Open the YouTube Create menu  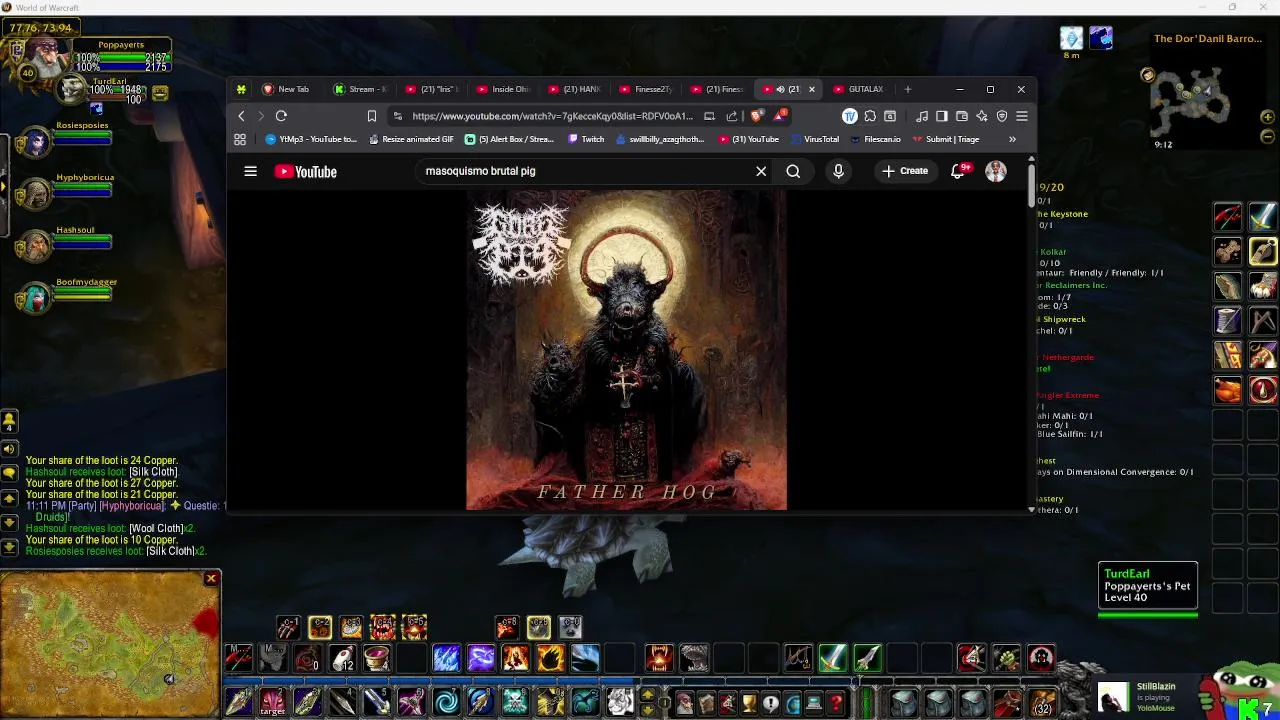tap(905, 171)
